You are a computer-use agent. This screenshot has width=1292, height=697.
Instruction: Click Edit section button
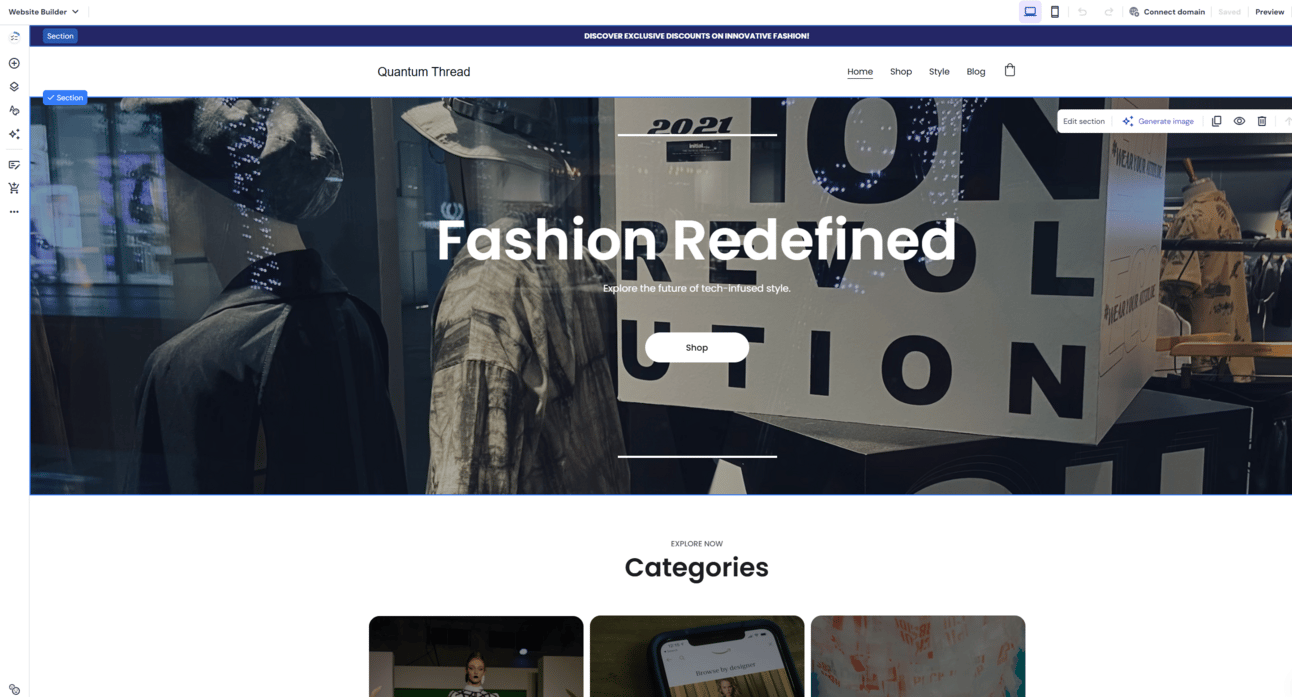click(1084, 121)
